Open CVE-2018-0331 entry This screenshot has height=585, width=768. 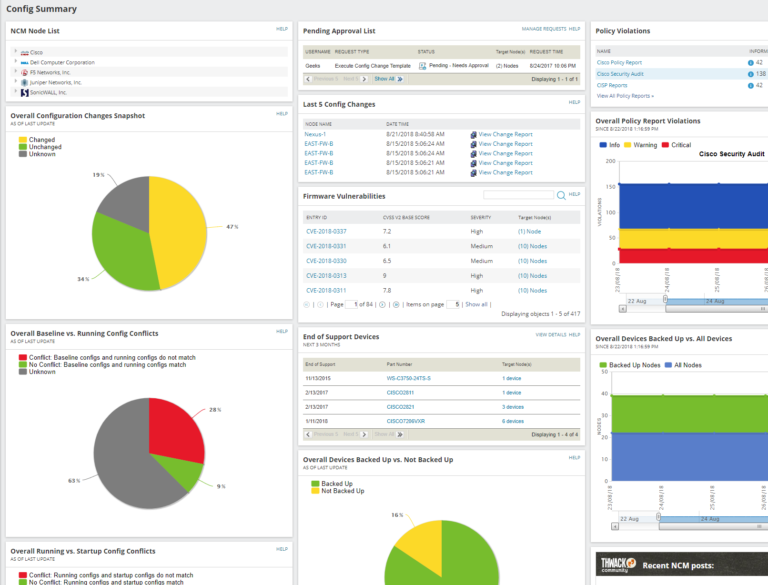coord(326,246)
